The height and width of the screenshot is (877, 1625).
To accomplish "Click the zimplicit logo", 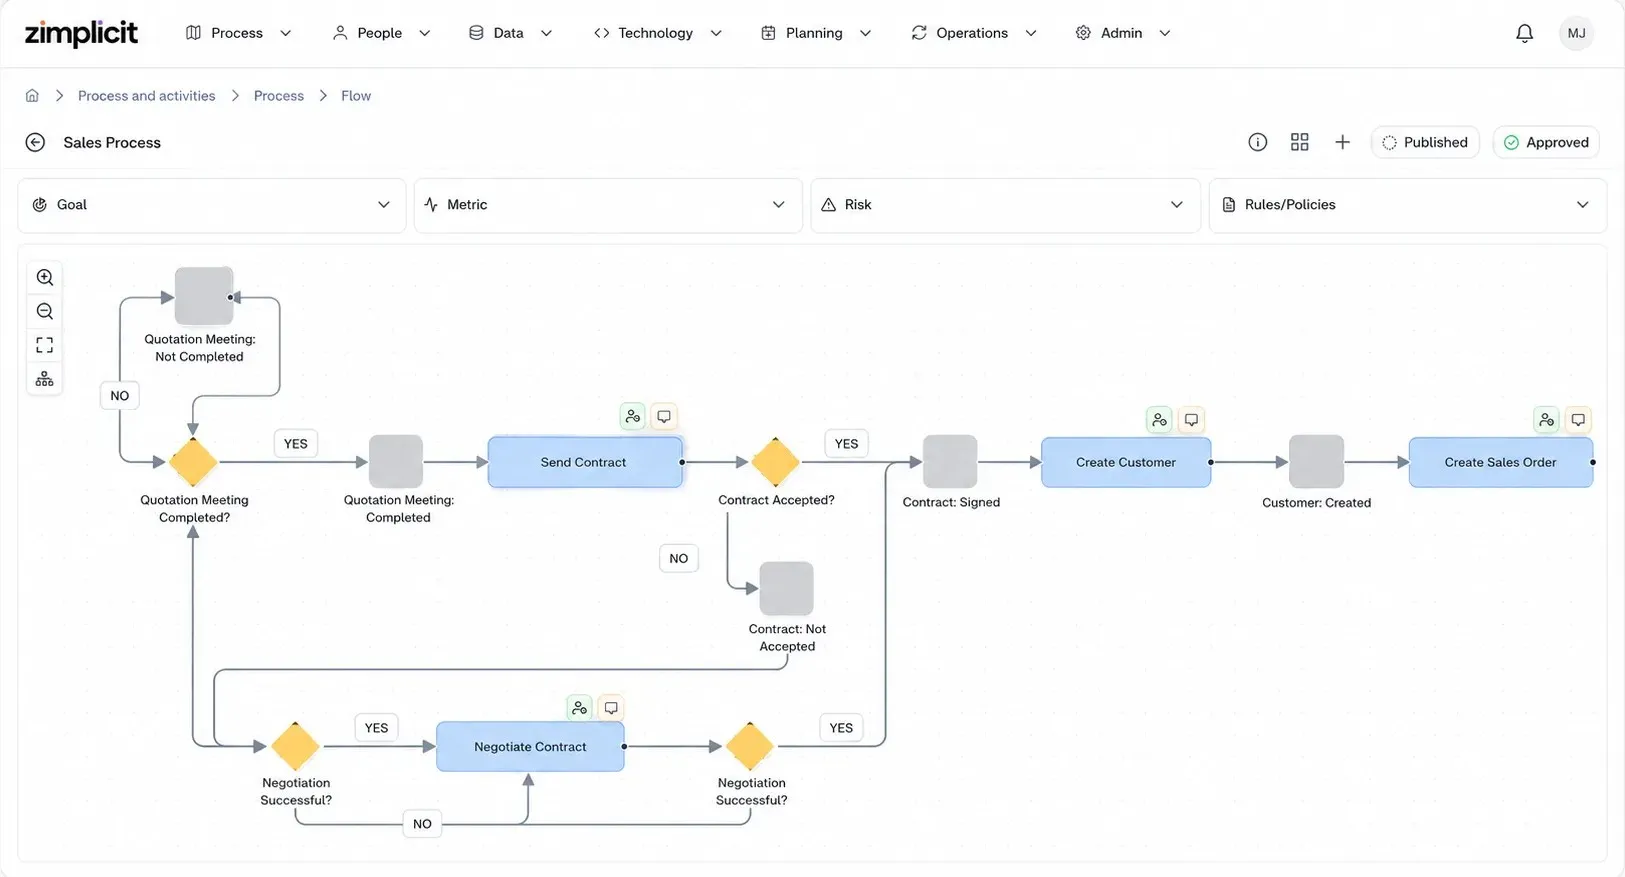I will coord(81,33).
